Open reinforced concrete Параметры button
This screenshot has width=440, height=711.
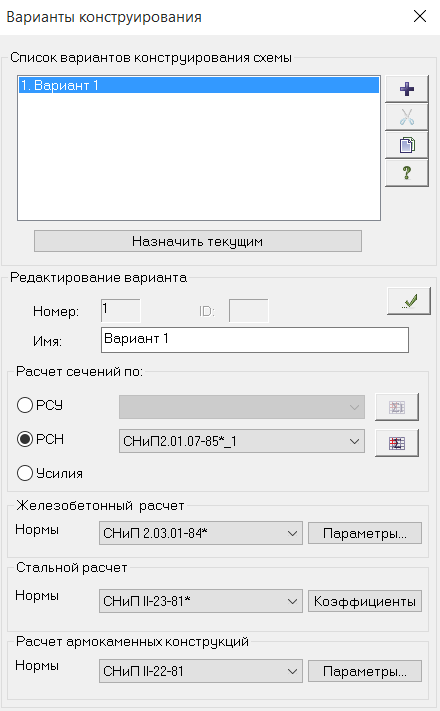click(x=365, y=533)
